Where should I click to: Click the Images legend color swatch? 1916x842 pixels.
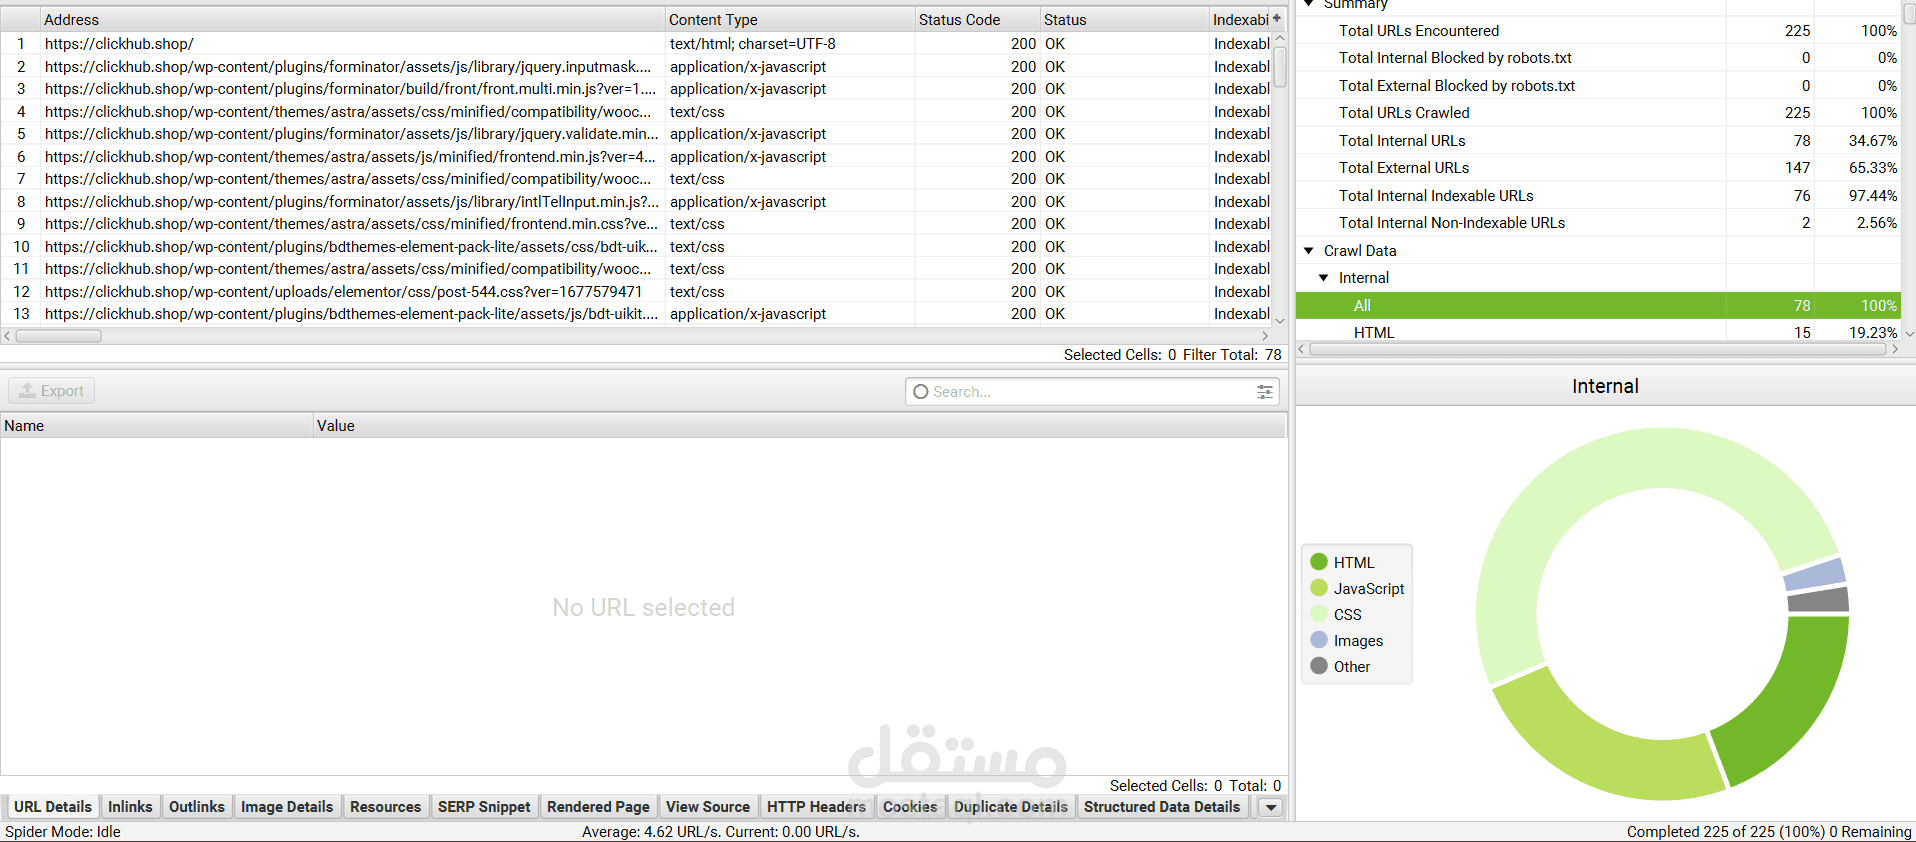pyautogui.click(x=1319, y=640)
